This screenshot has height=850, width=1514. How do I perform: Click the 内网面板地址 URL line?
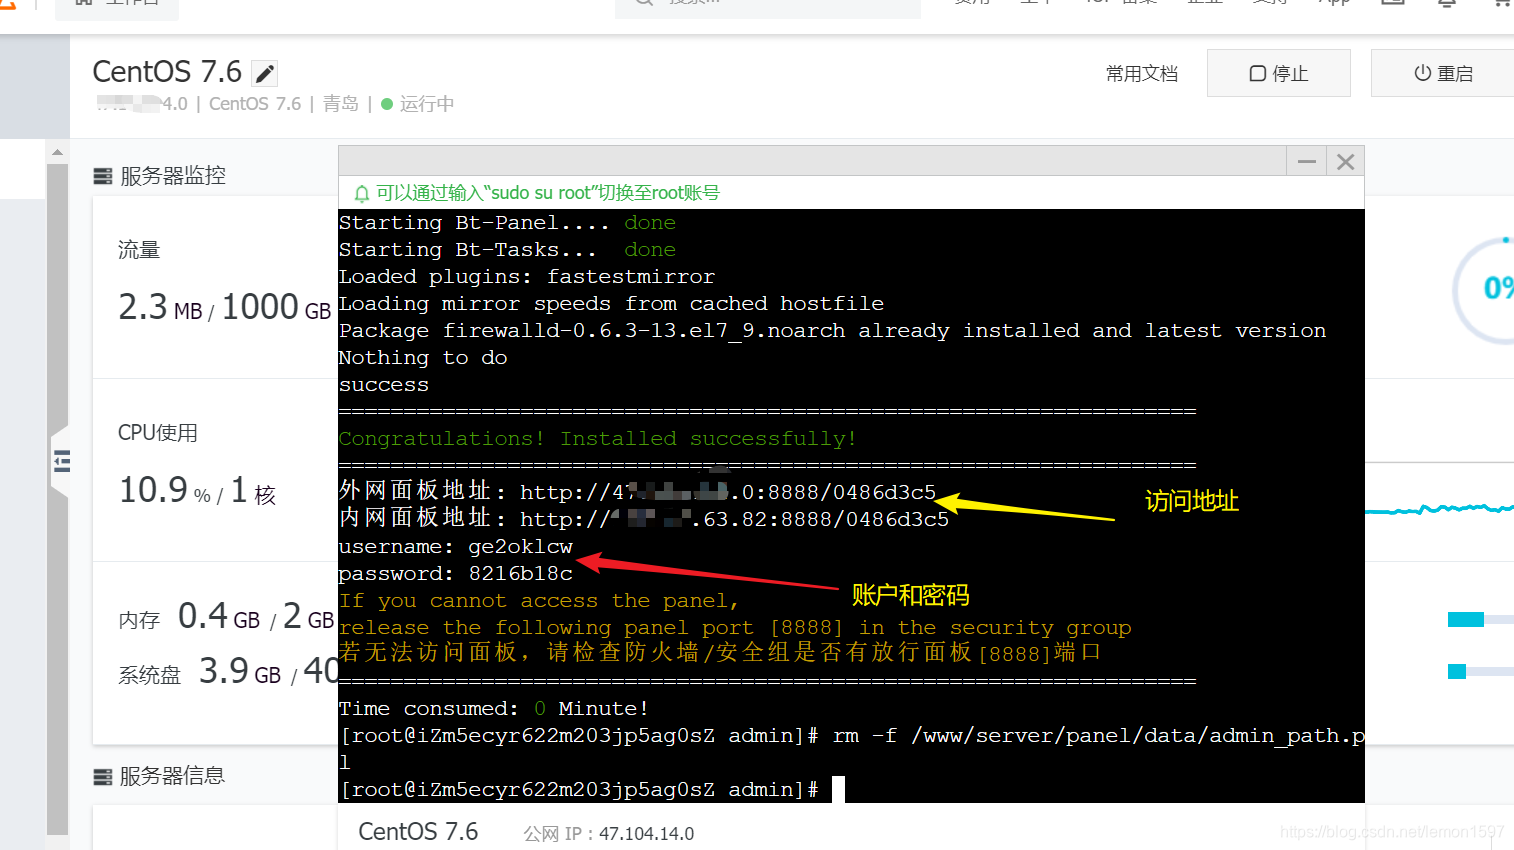644,519
